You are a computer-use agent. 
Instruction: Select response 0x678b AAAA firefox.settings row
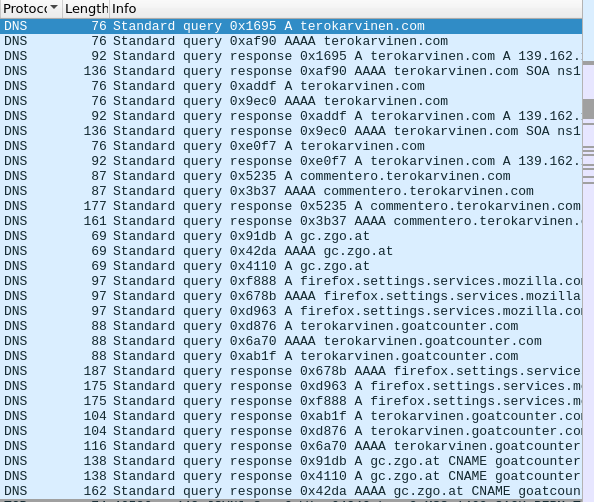click(291, 371)
